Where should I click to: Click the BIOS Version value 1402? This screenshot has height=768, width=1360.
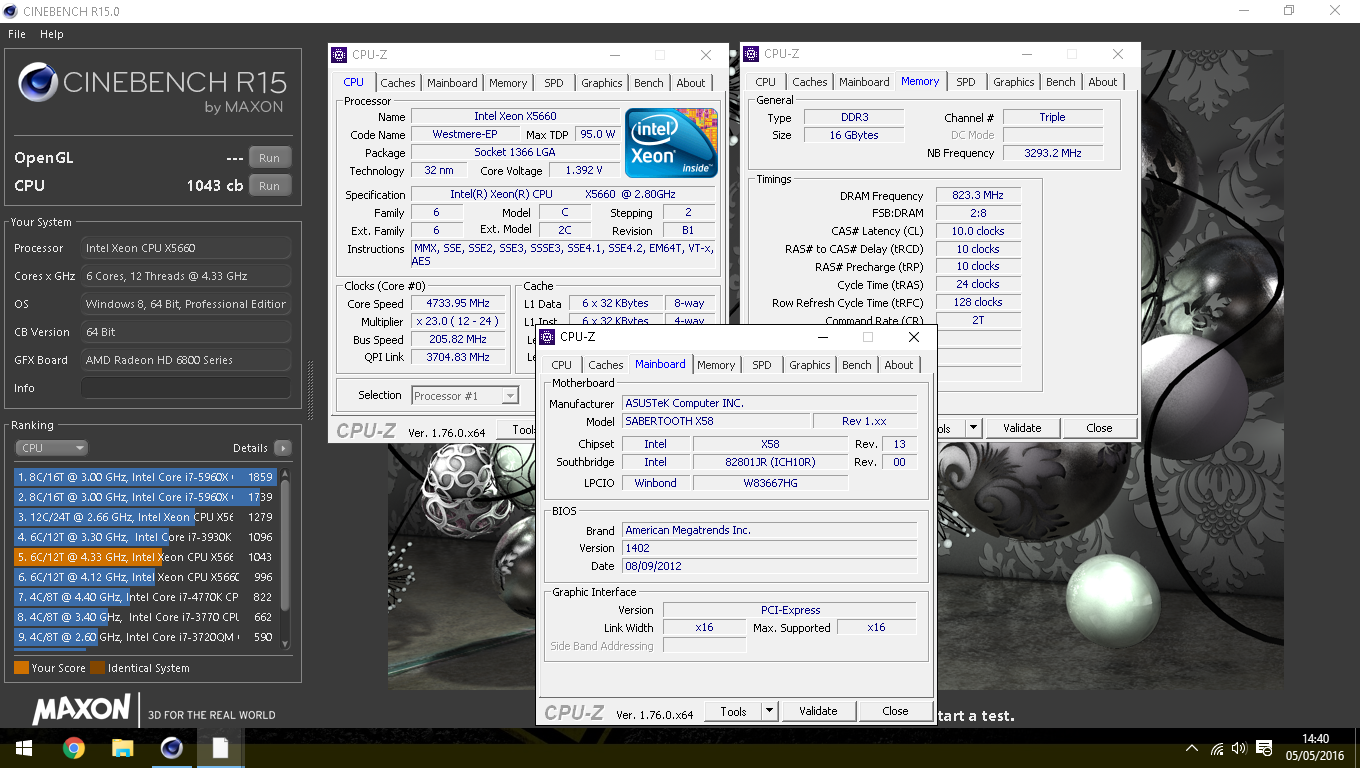point(769,548)
